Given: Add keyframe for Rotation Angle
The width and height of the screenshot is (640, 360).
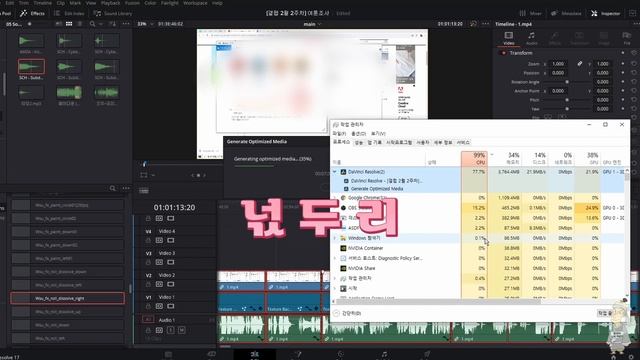Looking at the screenshot, I should click(x=623, y=82).
